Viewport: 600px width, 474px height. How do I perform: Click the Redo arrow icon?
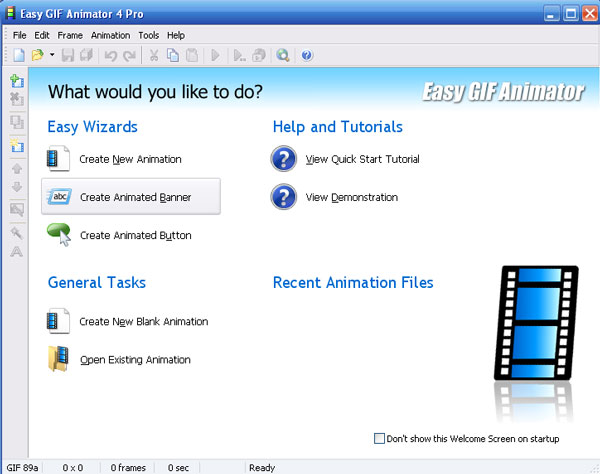point(129,56)
